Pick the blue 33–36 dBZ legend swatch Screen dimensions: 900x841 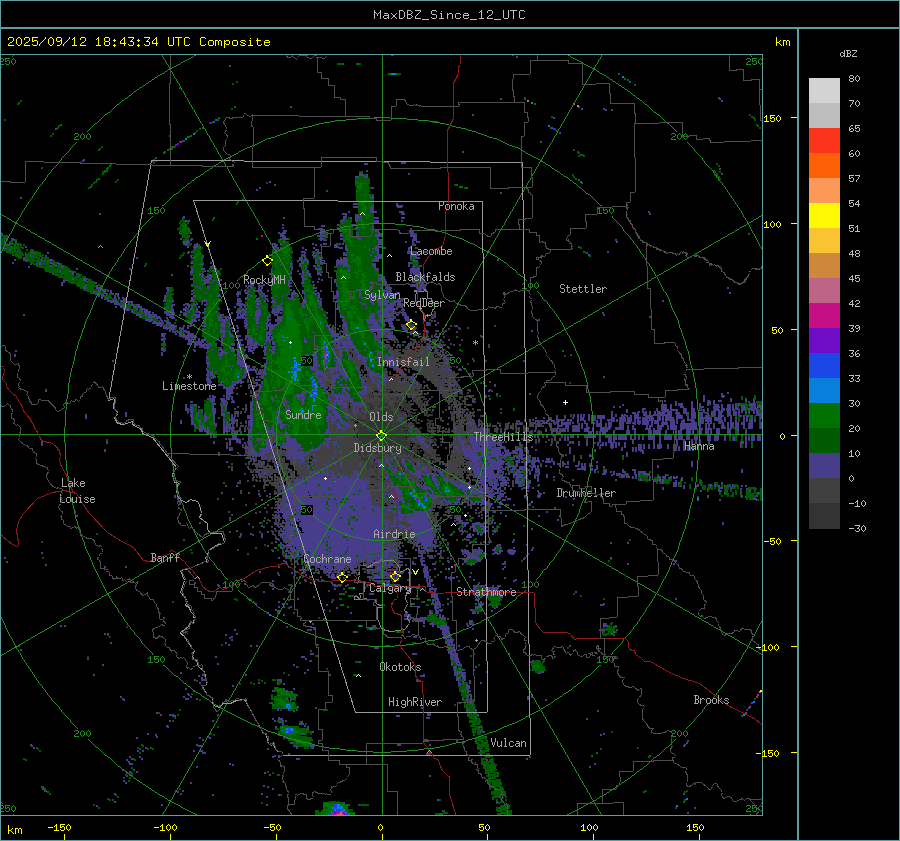824,366
